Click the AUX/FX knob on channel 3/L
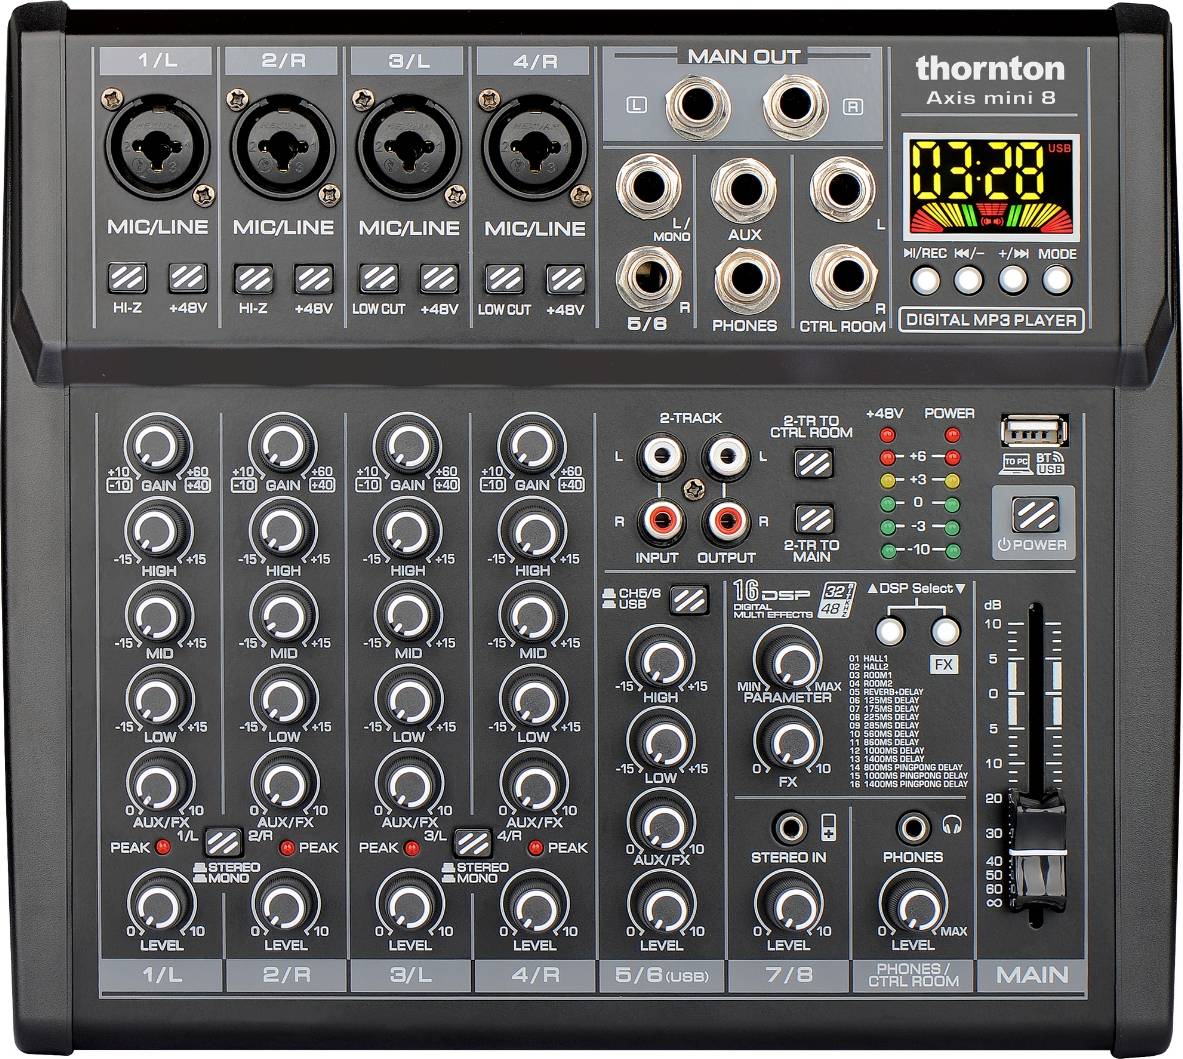Screen dimensions: 1183x1059 tap(408, 784)
